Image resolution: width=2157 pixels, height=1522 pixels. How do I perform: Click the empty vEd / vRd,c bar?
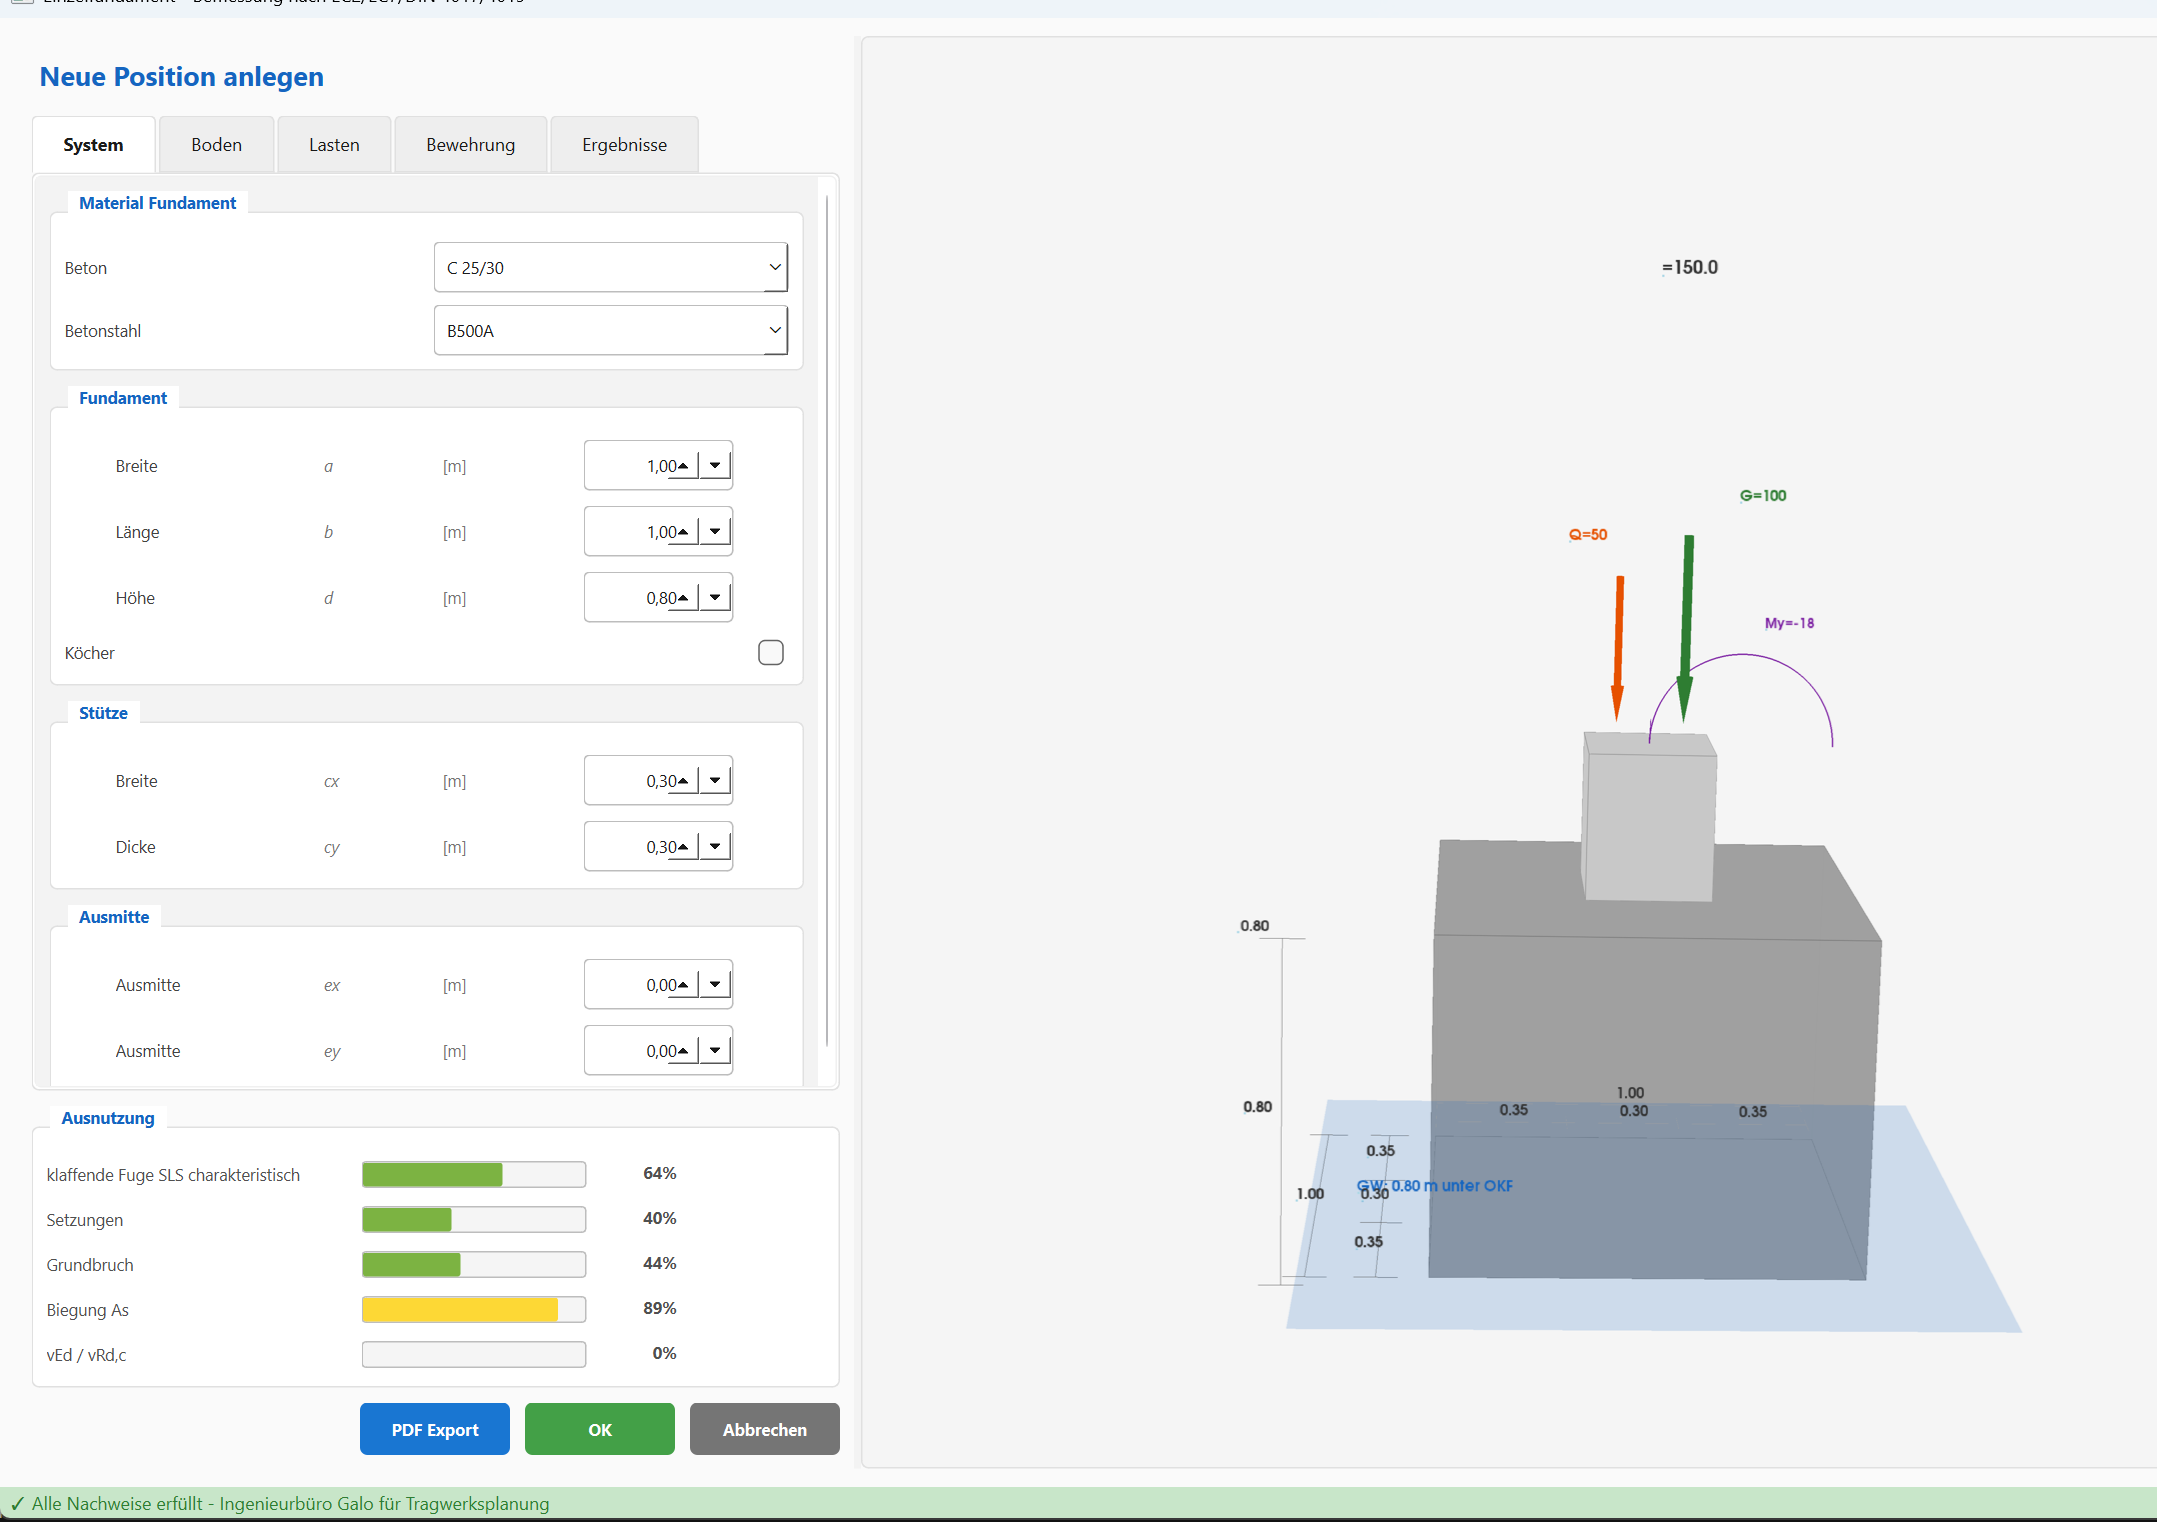(474, 1354)
